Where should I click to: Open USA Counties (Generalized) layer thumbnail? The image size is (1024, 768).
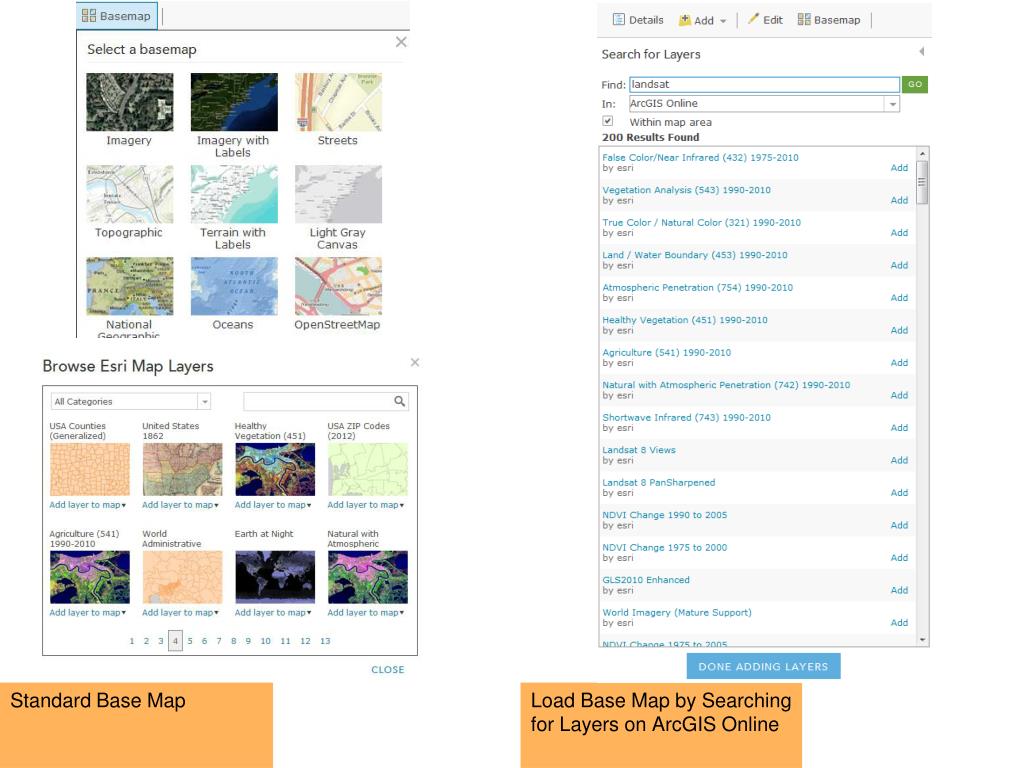[89, 470]
